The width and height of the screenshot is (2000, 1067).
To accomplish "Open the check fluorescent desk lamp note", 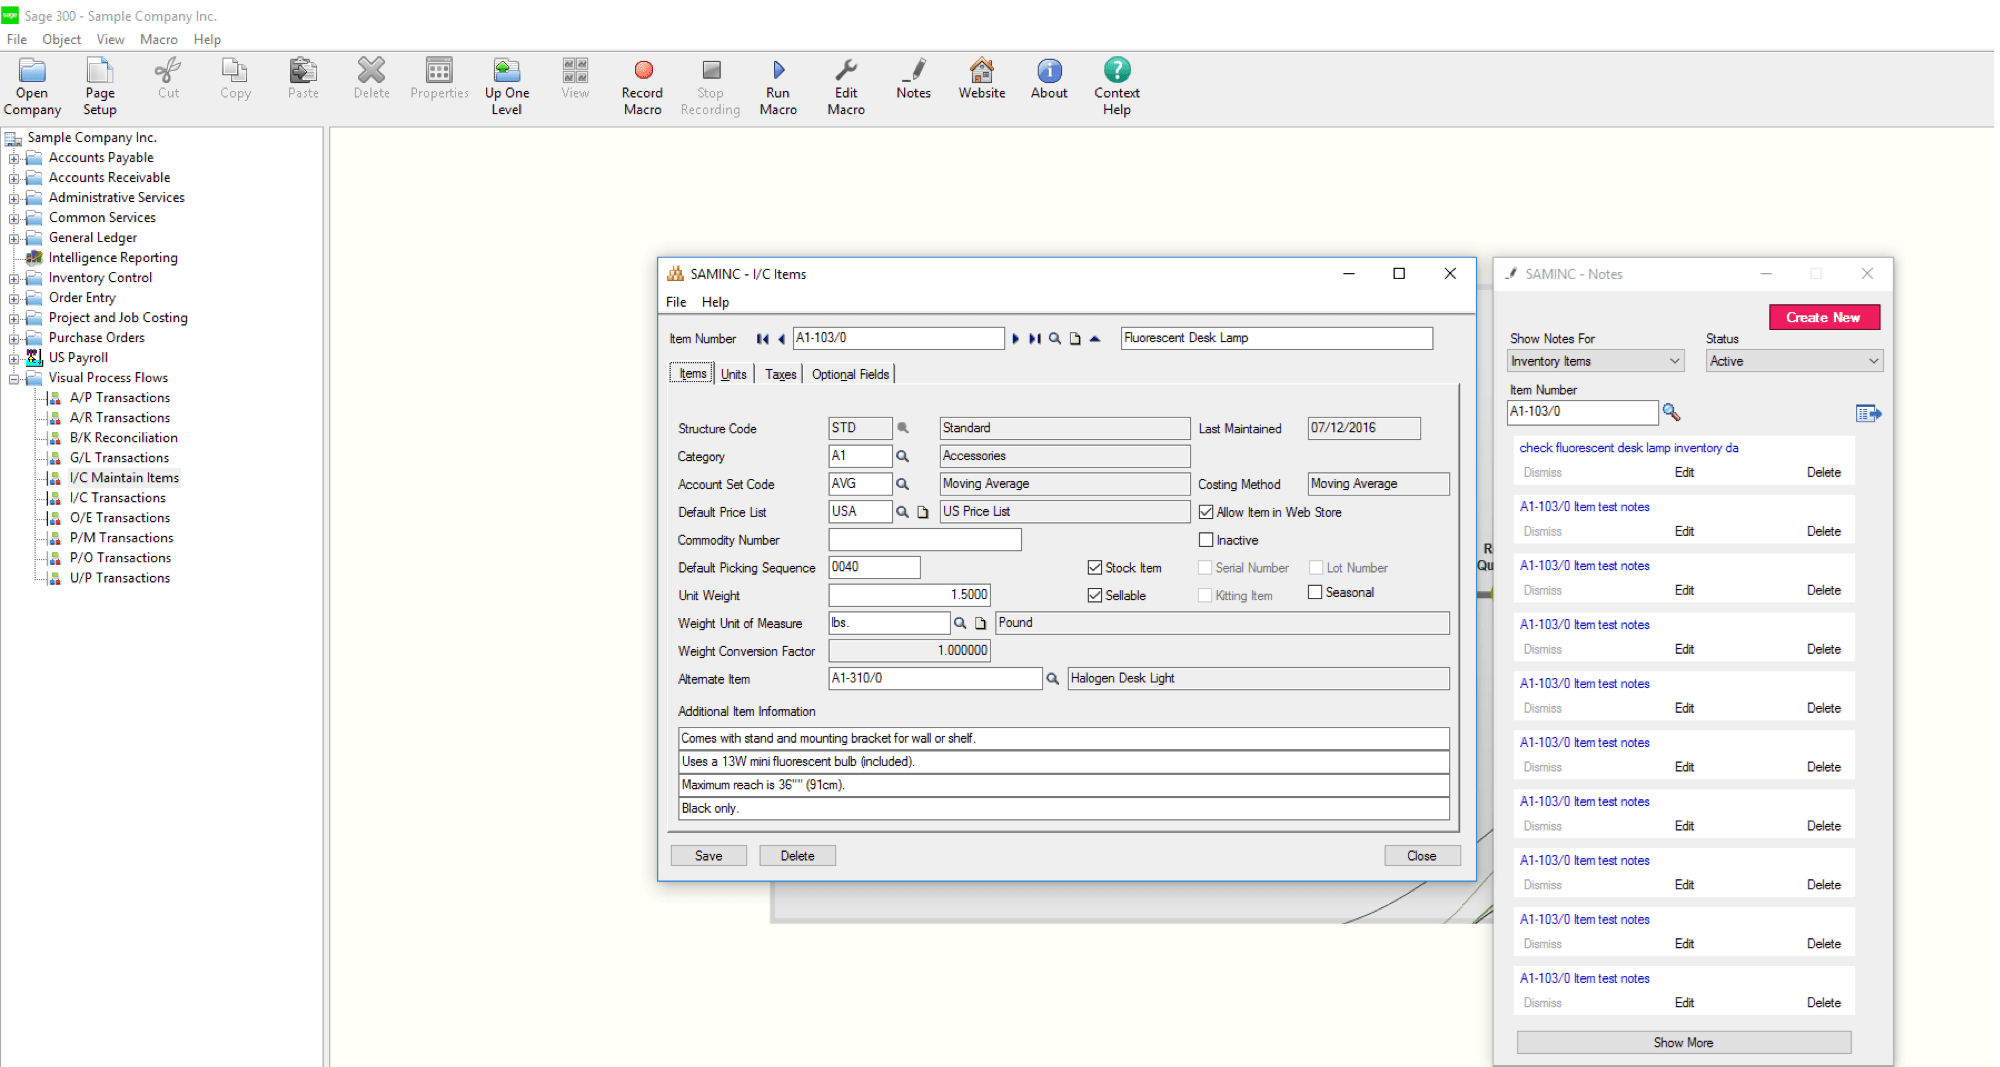I will click(1629, 448).
